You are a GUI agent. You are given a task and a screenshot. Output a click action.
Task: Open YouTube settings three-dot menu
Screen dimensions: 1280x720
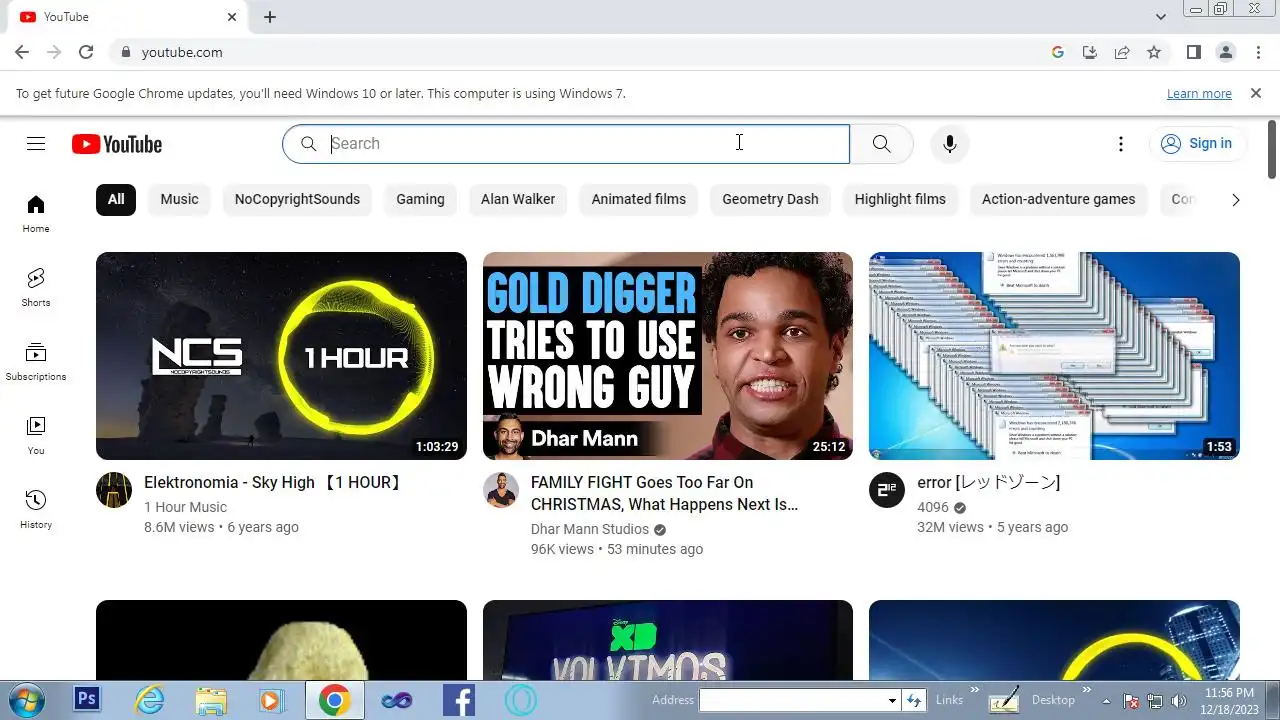click(x=1121, y=144)
